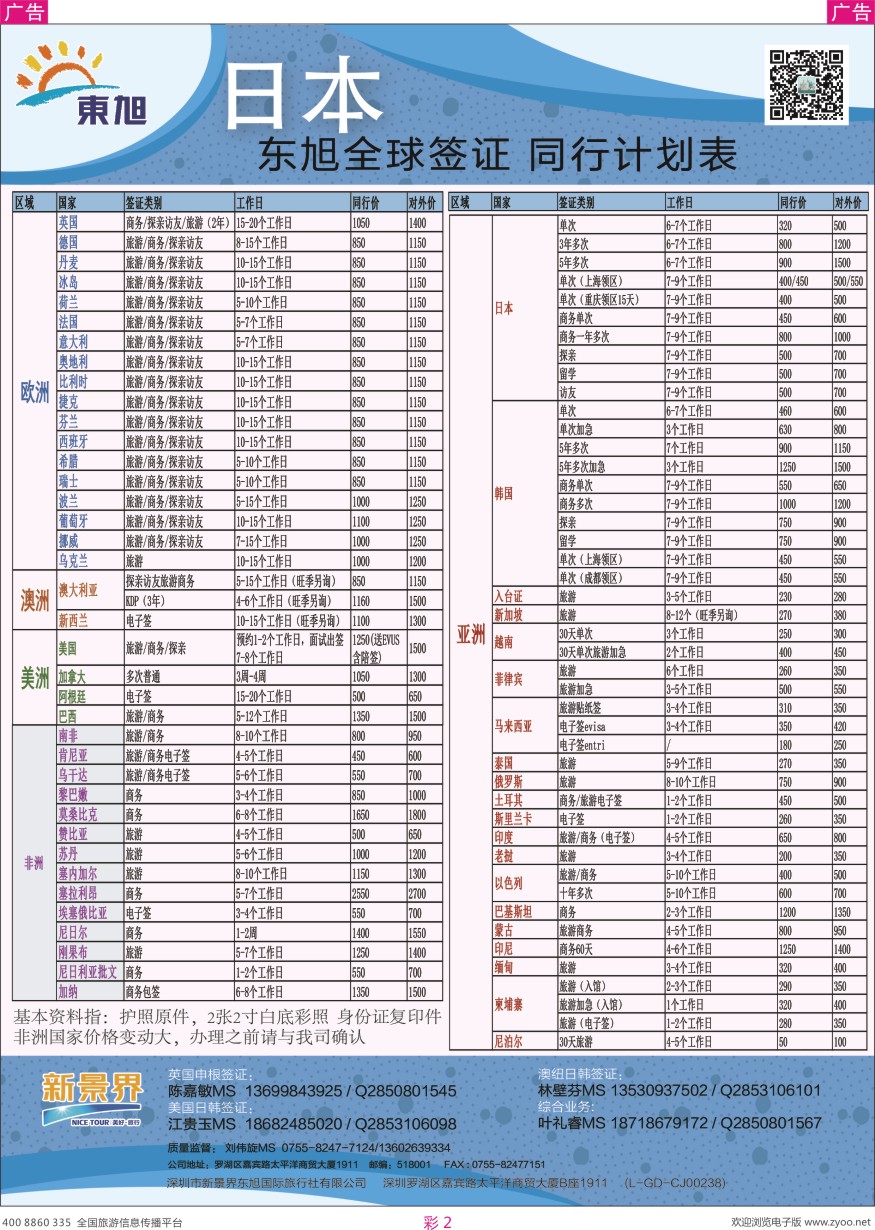The width and height of the screenshot is (875, 1230).
Task: Click contact 林壁芬MS phone line
Action: tap(679, 1090)
